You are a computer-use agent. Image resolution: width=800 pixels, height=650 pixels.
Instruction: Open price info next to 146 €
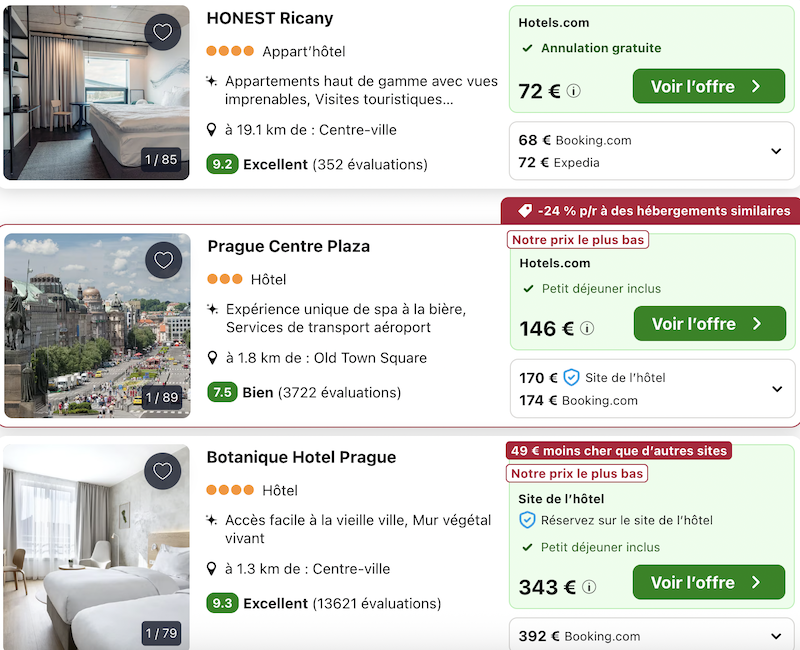(587, 328)
